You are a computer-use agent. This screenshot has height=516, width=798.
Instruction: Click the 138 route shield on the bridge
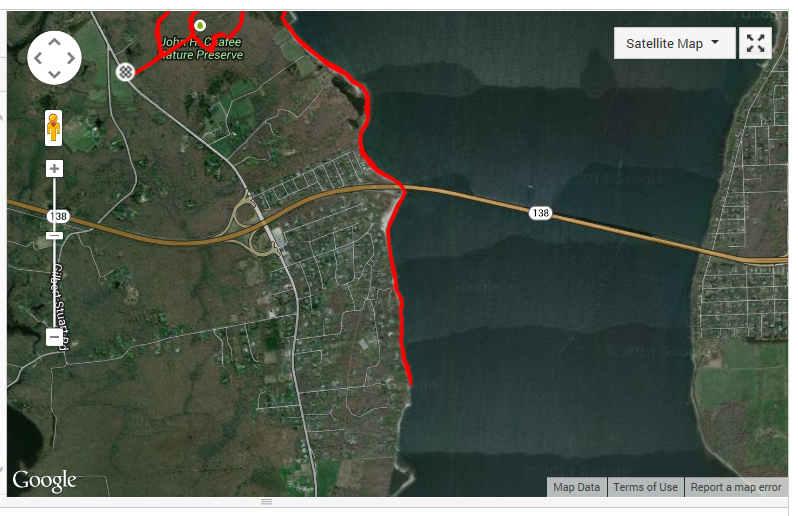(540, 213)
